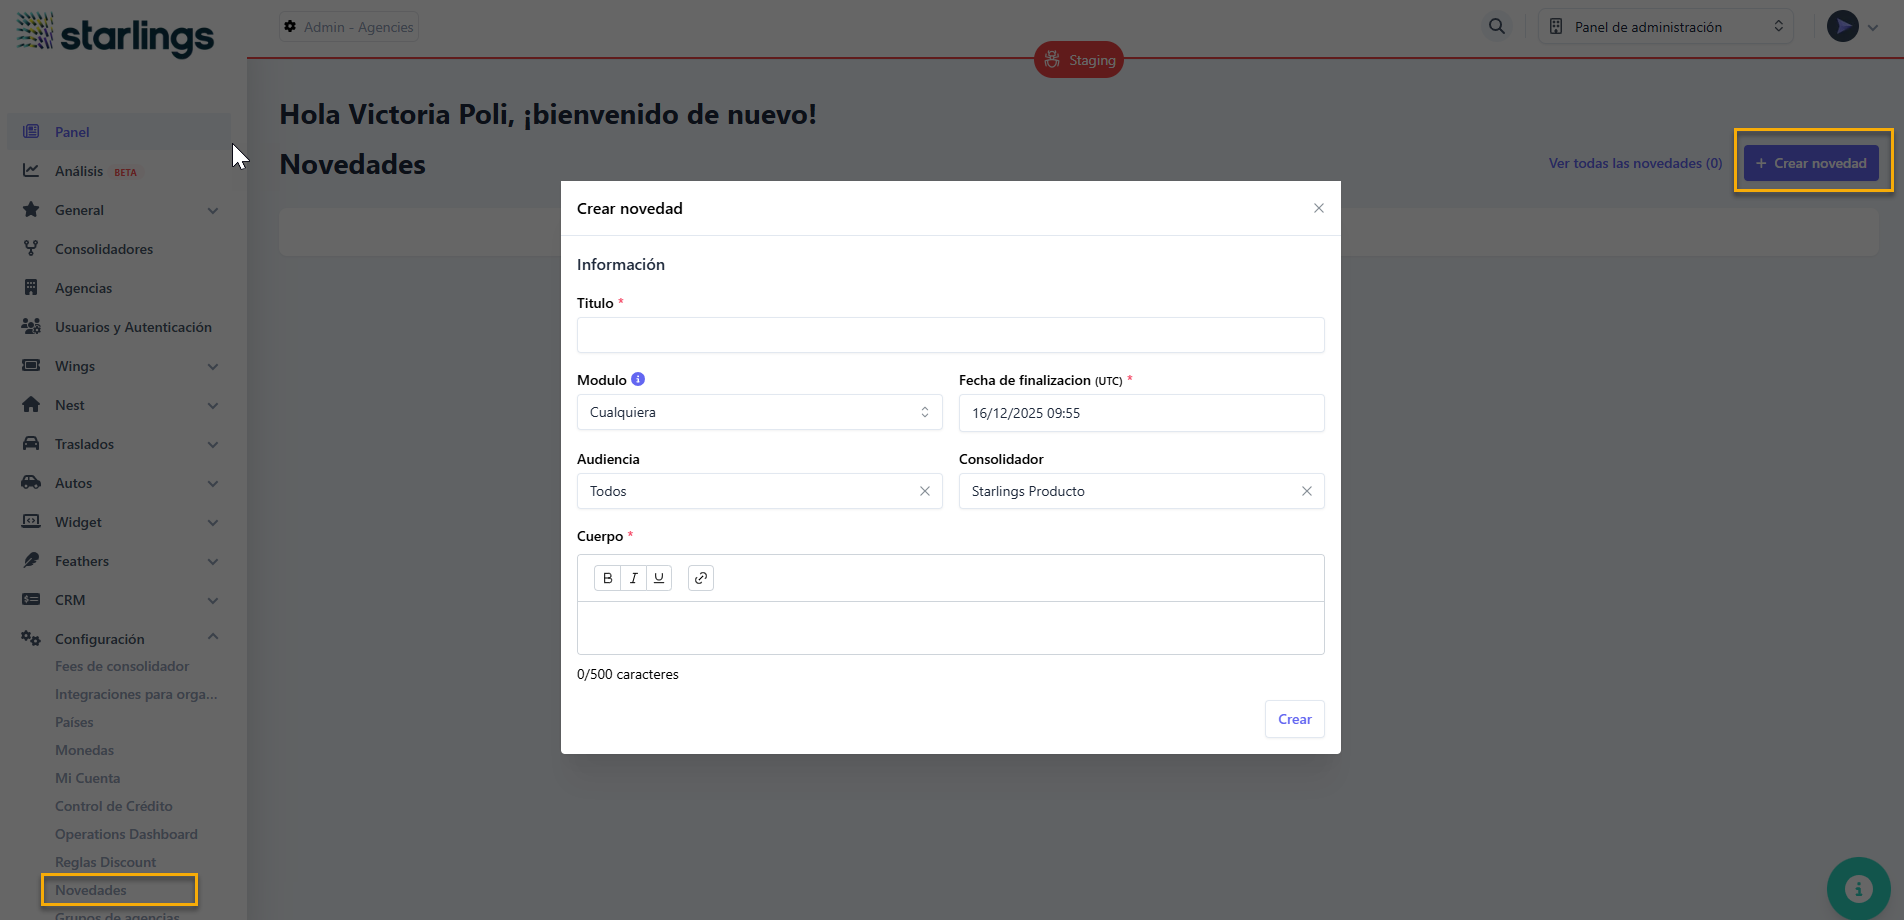Toggle italic formatting in Cuerpo editor
1904x920 pixels.
point(633,578)
